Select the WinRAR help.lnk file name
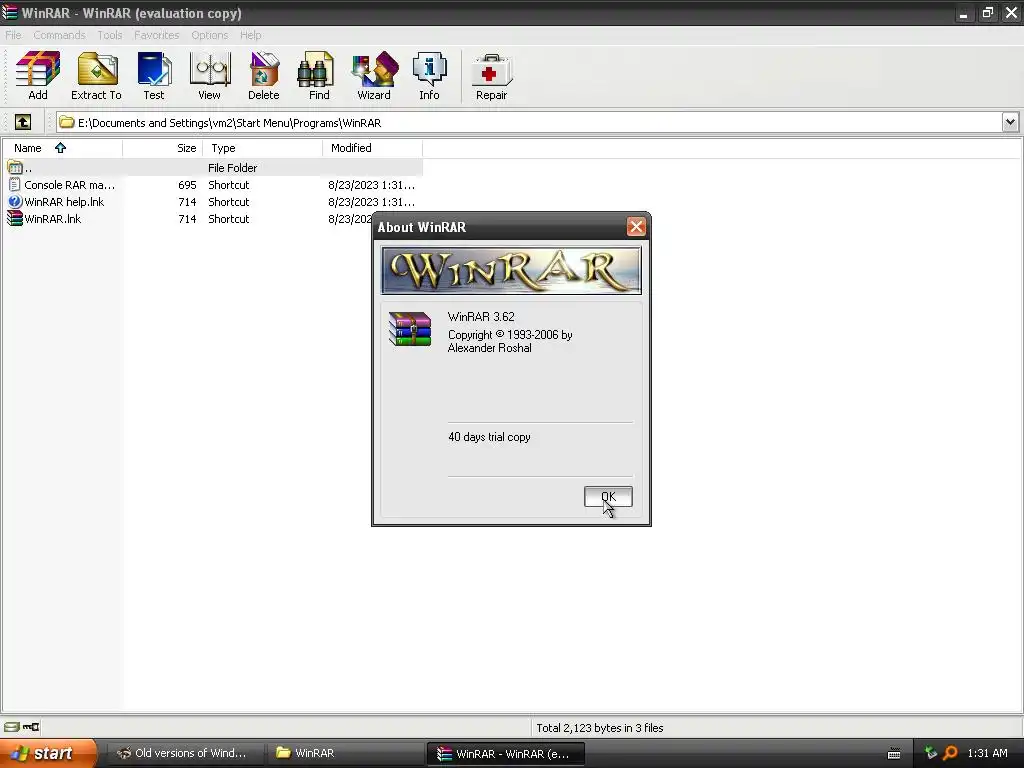This screenshot has height=768, width=1024. point(64,202)
